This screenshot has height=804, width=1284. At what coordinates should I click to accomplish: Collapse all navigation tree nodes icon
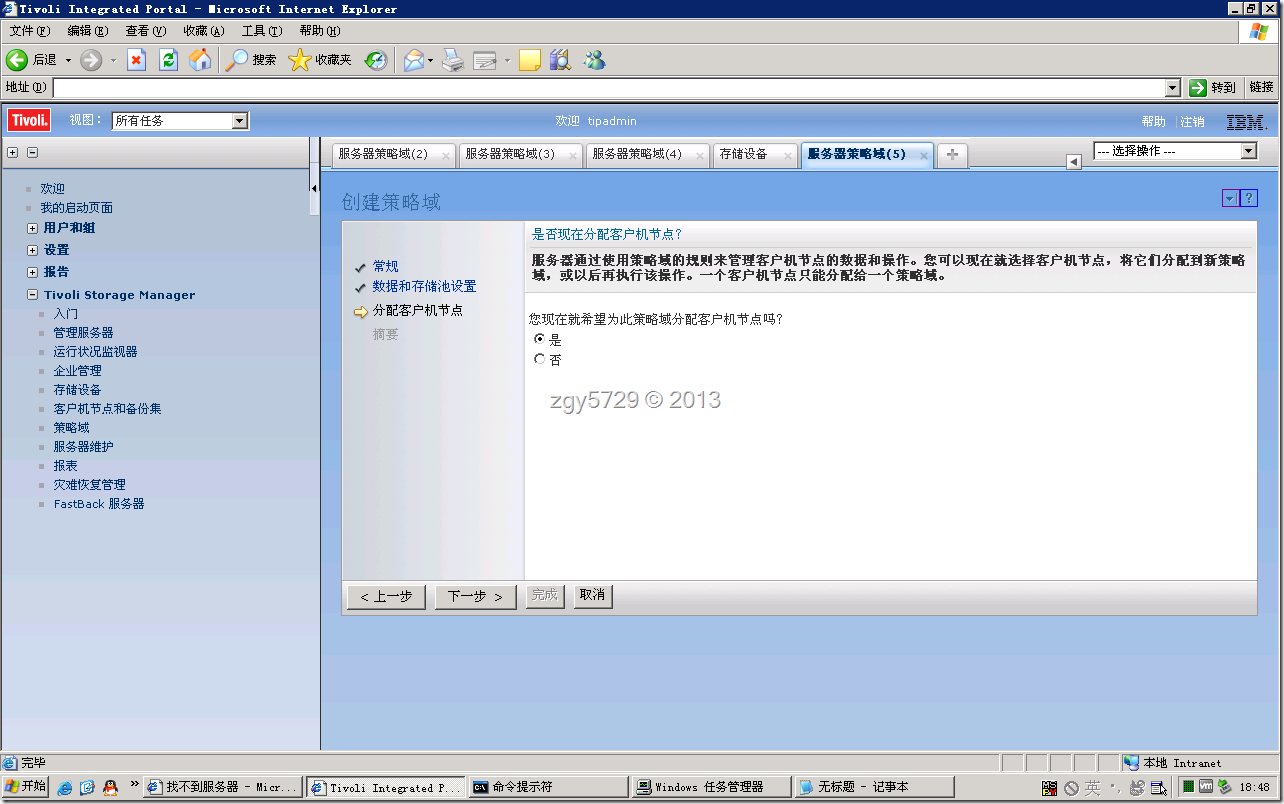(32, 153)
